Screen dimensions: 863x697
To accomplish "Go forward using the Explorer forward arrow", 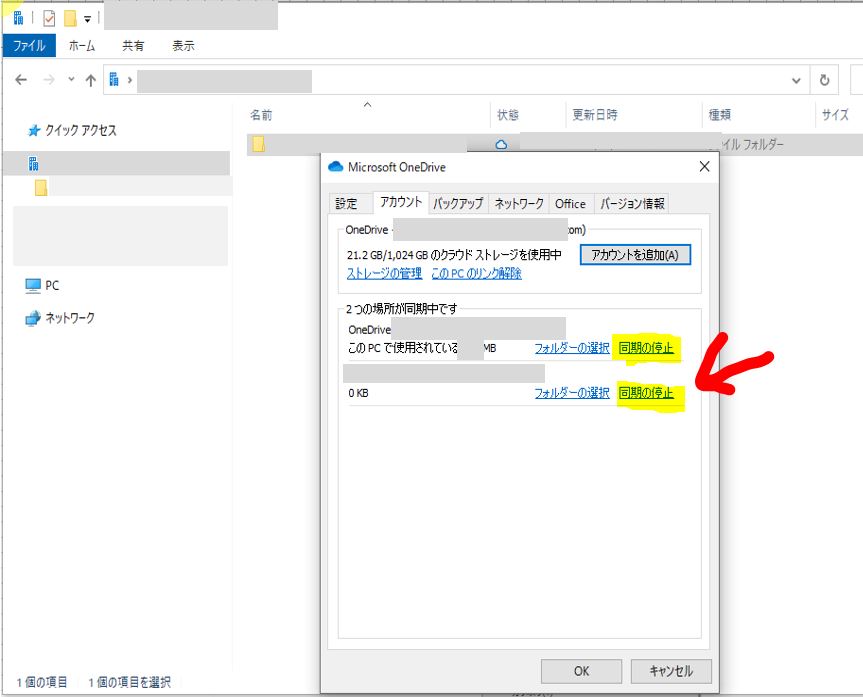I will [49, 80].
